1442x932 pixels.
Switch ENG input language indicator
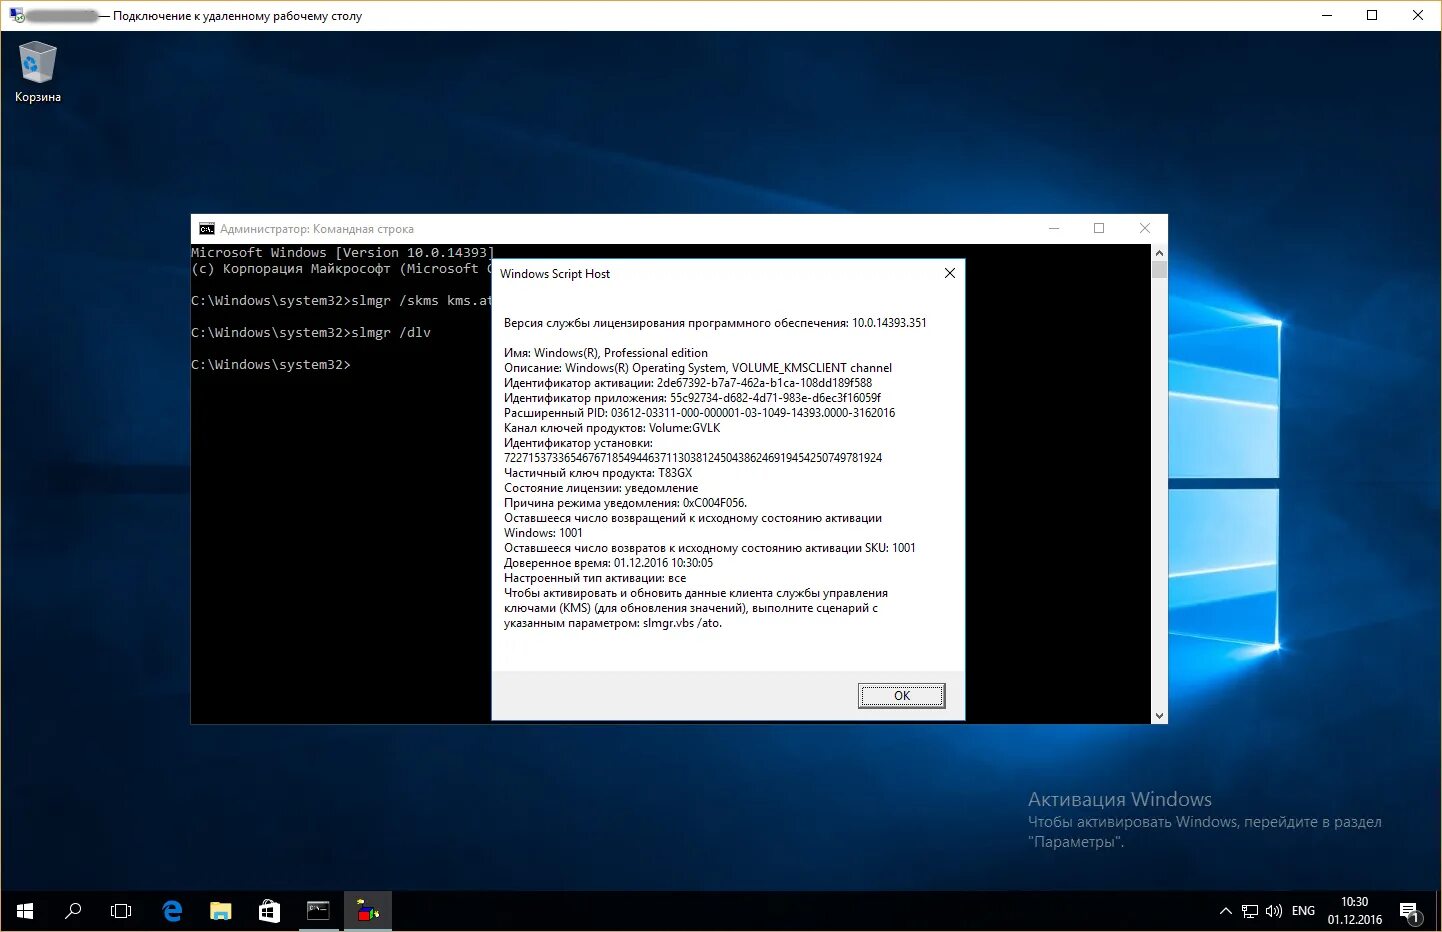[x=1303, y=911]
